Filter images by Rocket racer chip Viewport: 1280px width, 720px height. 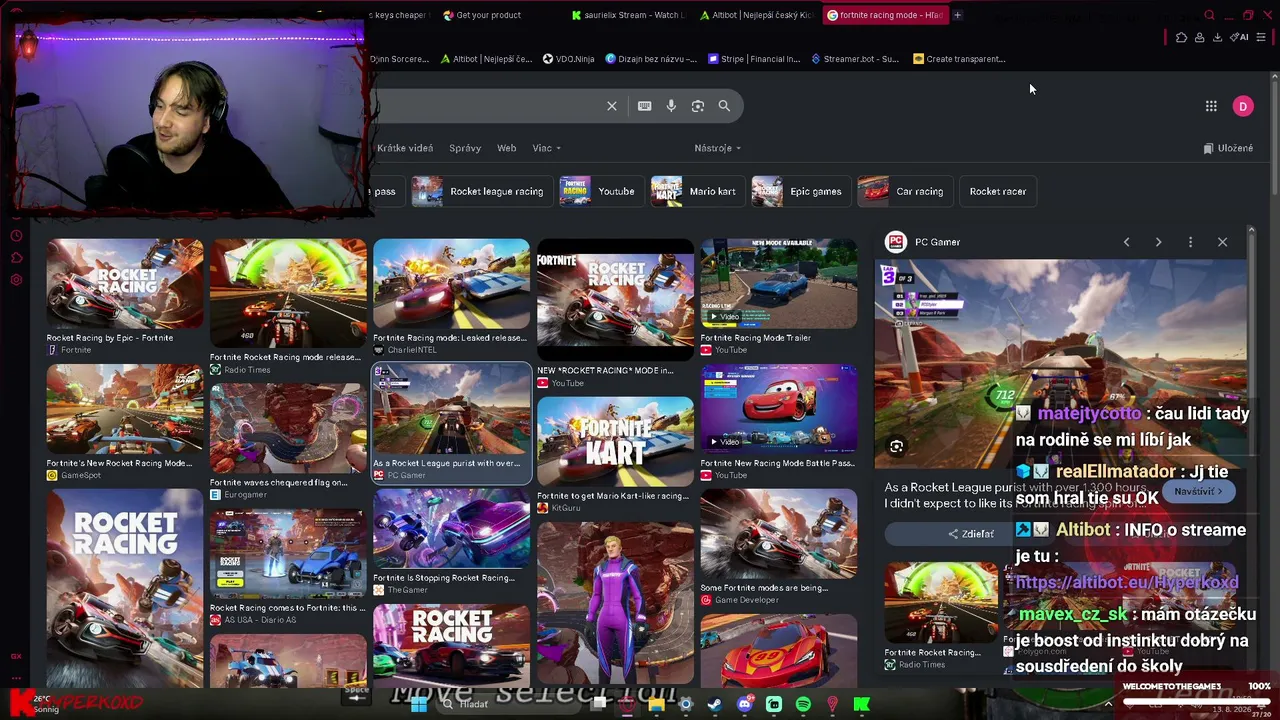[x=998, y=191]
